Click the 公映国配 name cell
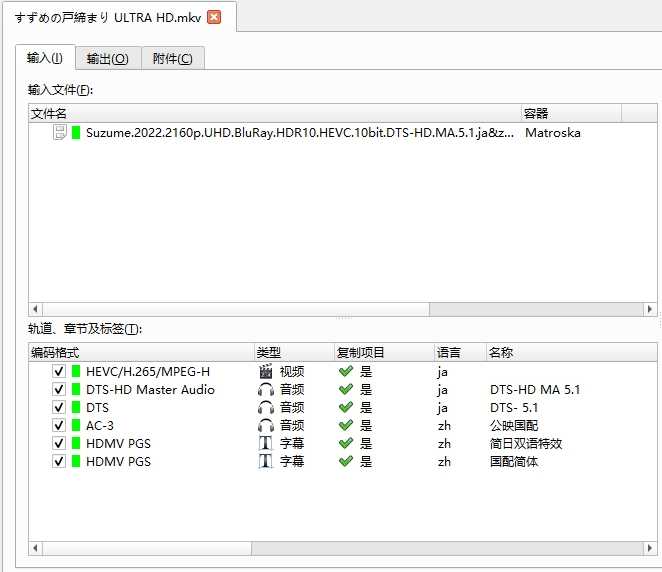The height and width of the screenshot is (572, 662). click(514, 425)
